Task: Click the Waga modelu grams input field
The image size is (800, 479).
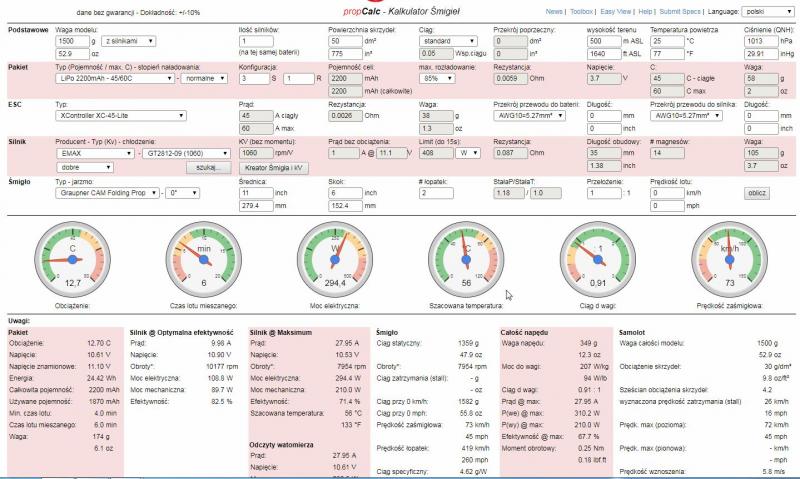Action: 74,40
